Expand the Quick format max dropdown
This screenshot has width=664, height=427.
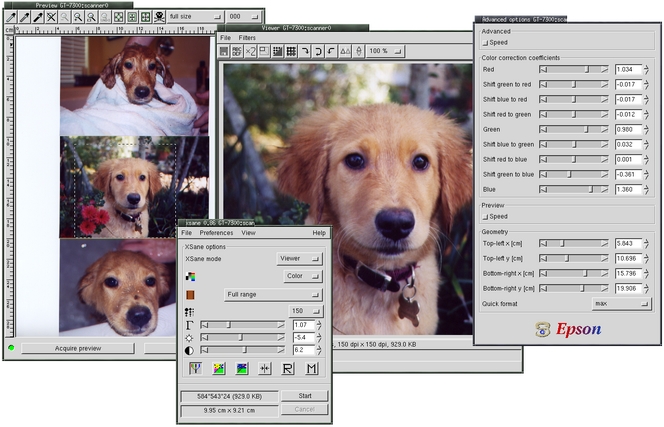tap(620, 303)
